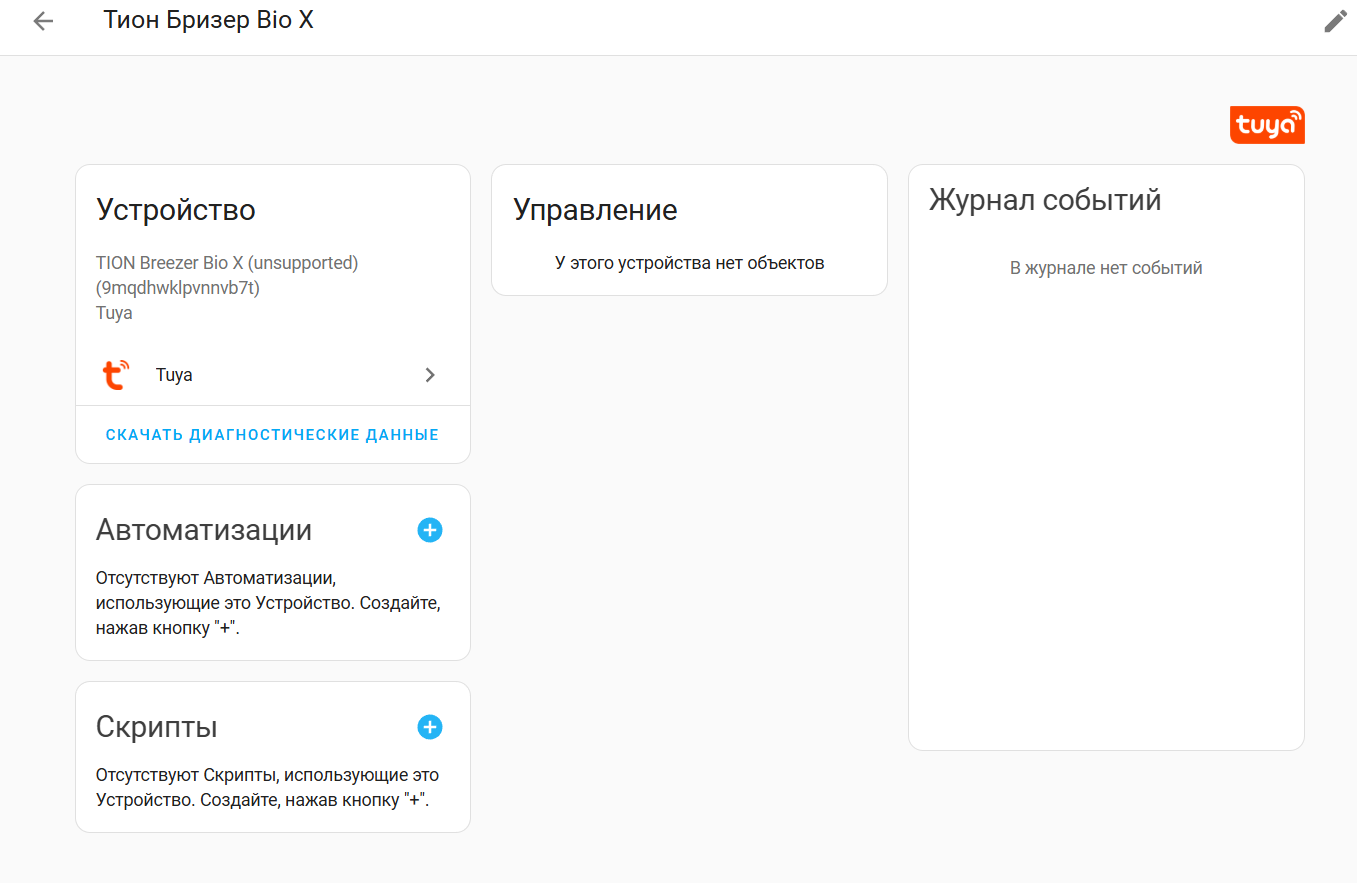Open the Tuya integration row label

click(174, 375)
